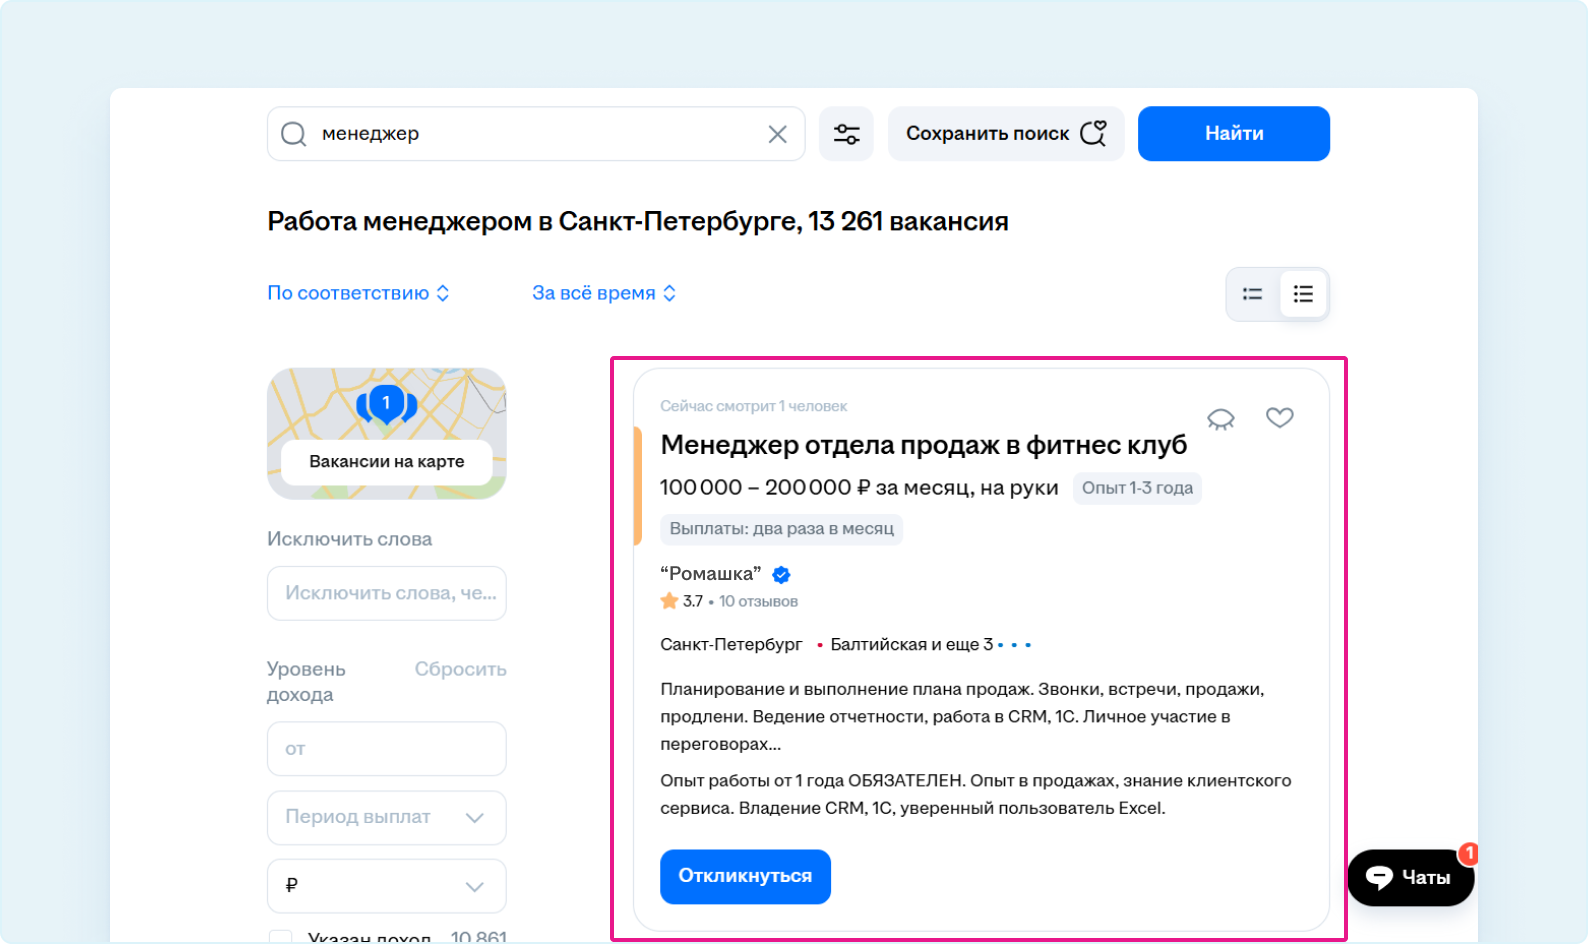Clear the search query with X icon
Screen dimensions: 1588x944
click(x=777, y=134)
